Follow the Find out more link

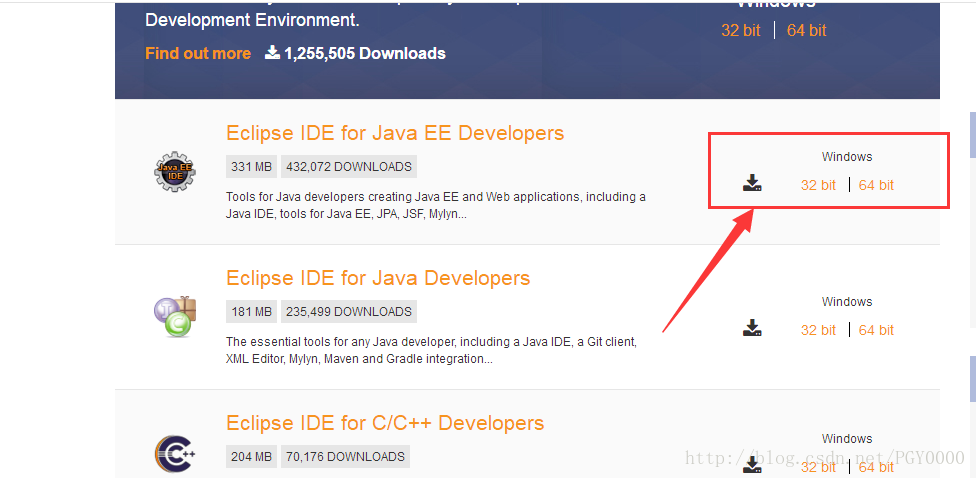click(x=198, y=54)
